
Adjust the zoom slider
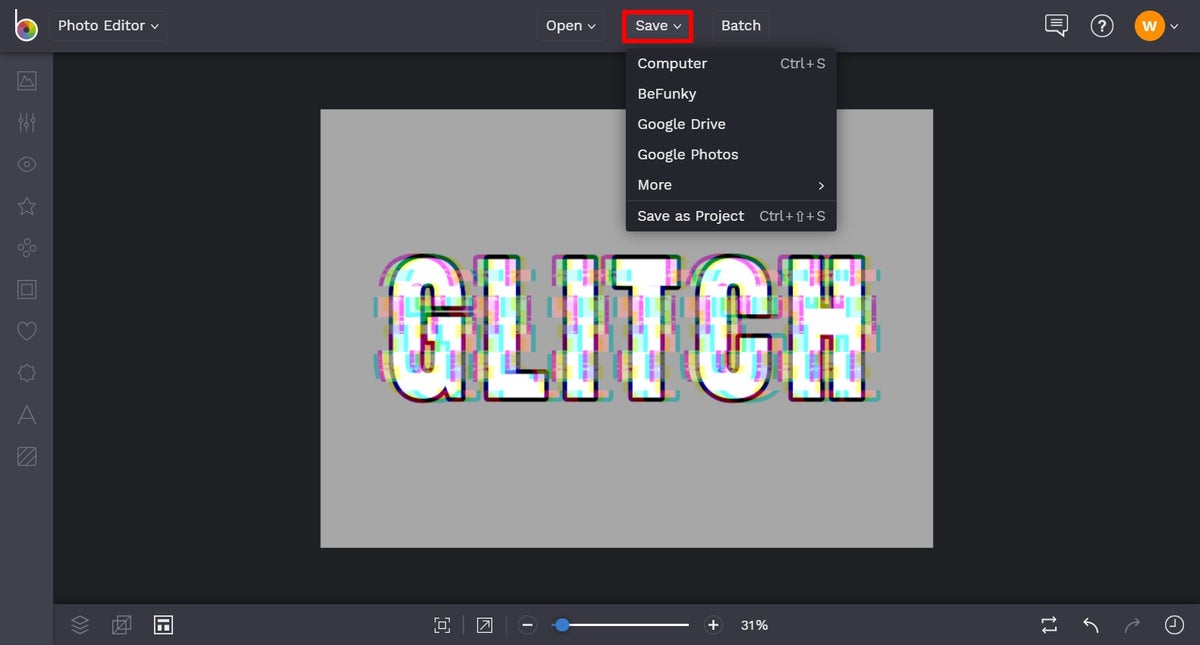click(562, 624)
